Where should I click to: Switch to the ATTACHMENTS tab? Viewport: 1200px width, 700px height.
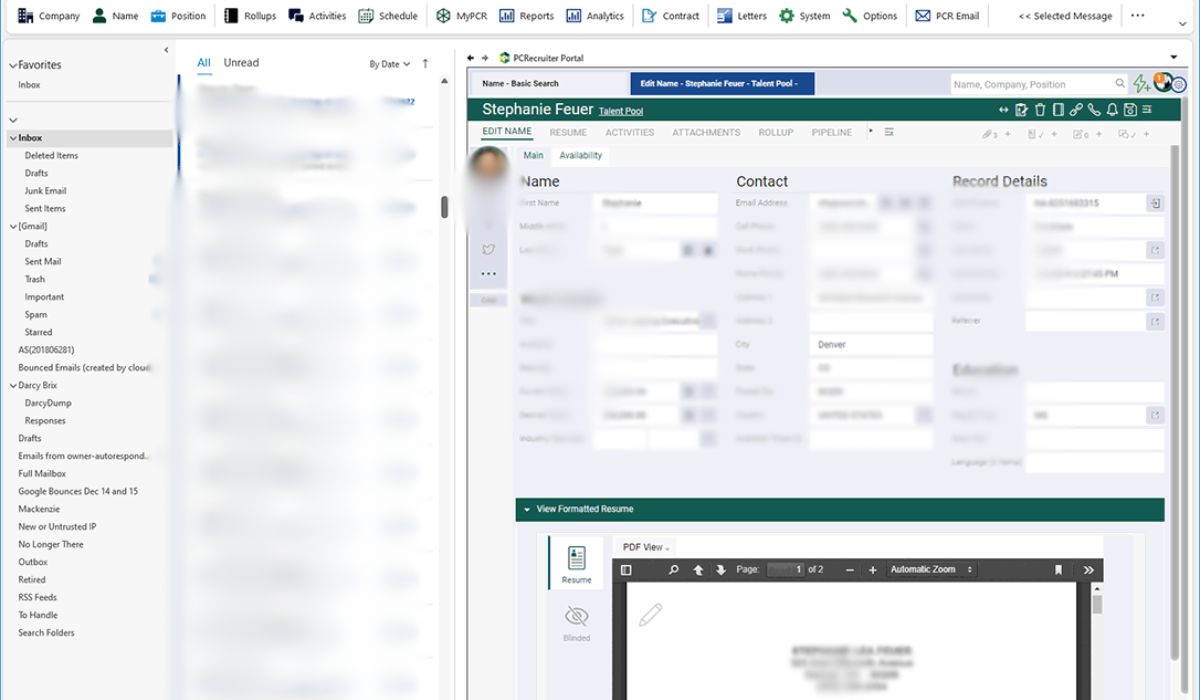pos(706,132)
